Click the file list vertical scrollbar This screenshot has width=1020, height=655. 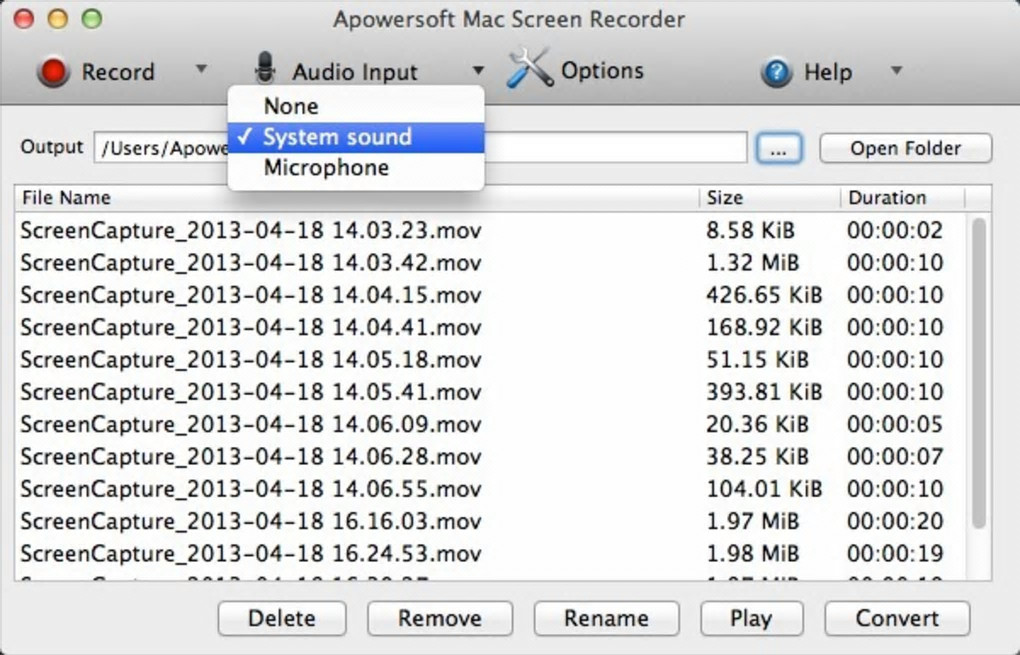pyautogui.click(x=978, y=370)
